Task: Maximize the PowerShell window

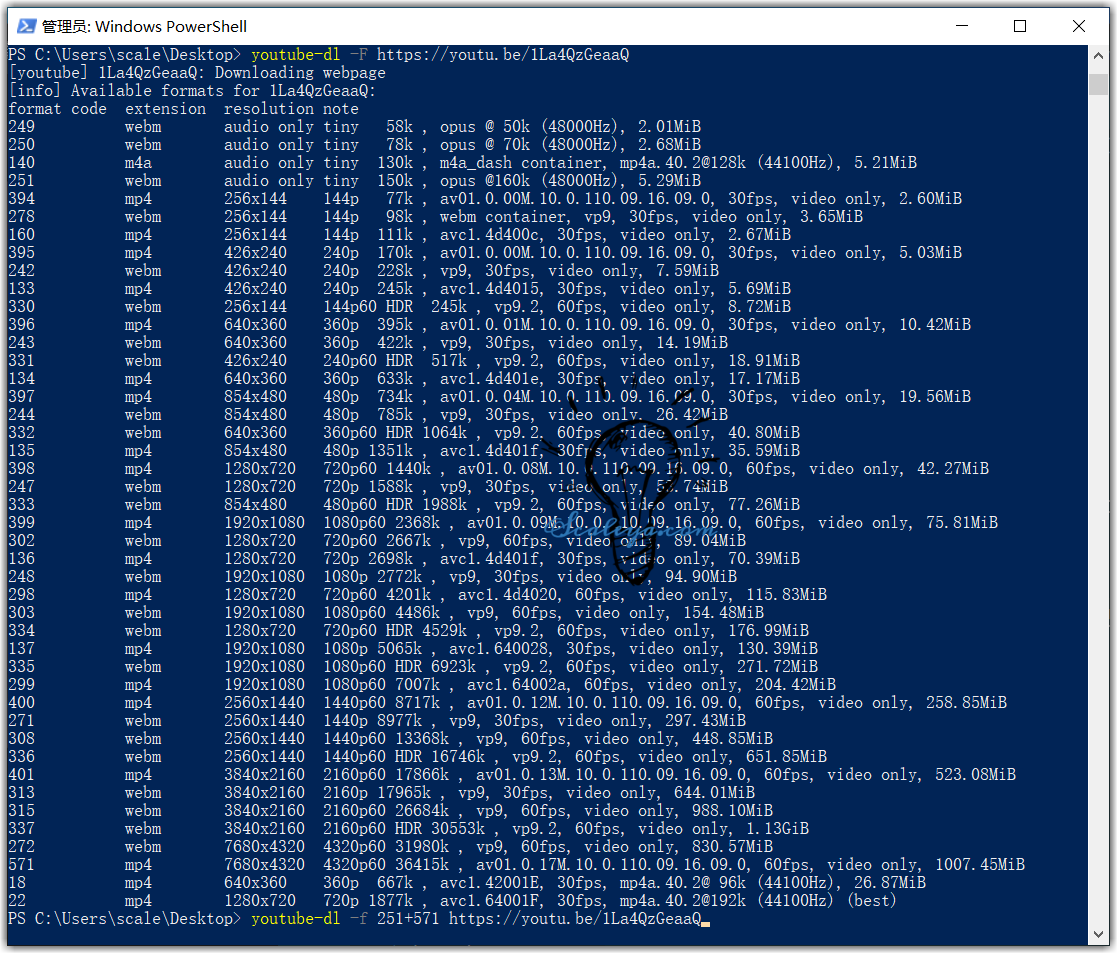Action: pyautogui.click(x=1020, y=26)
